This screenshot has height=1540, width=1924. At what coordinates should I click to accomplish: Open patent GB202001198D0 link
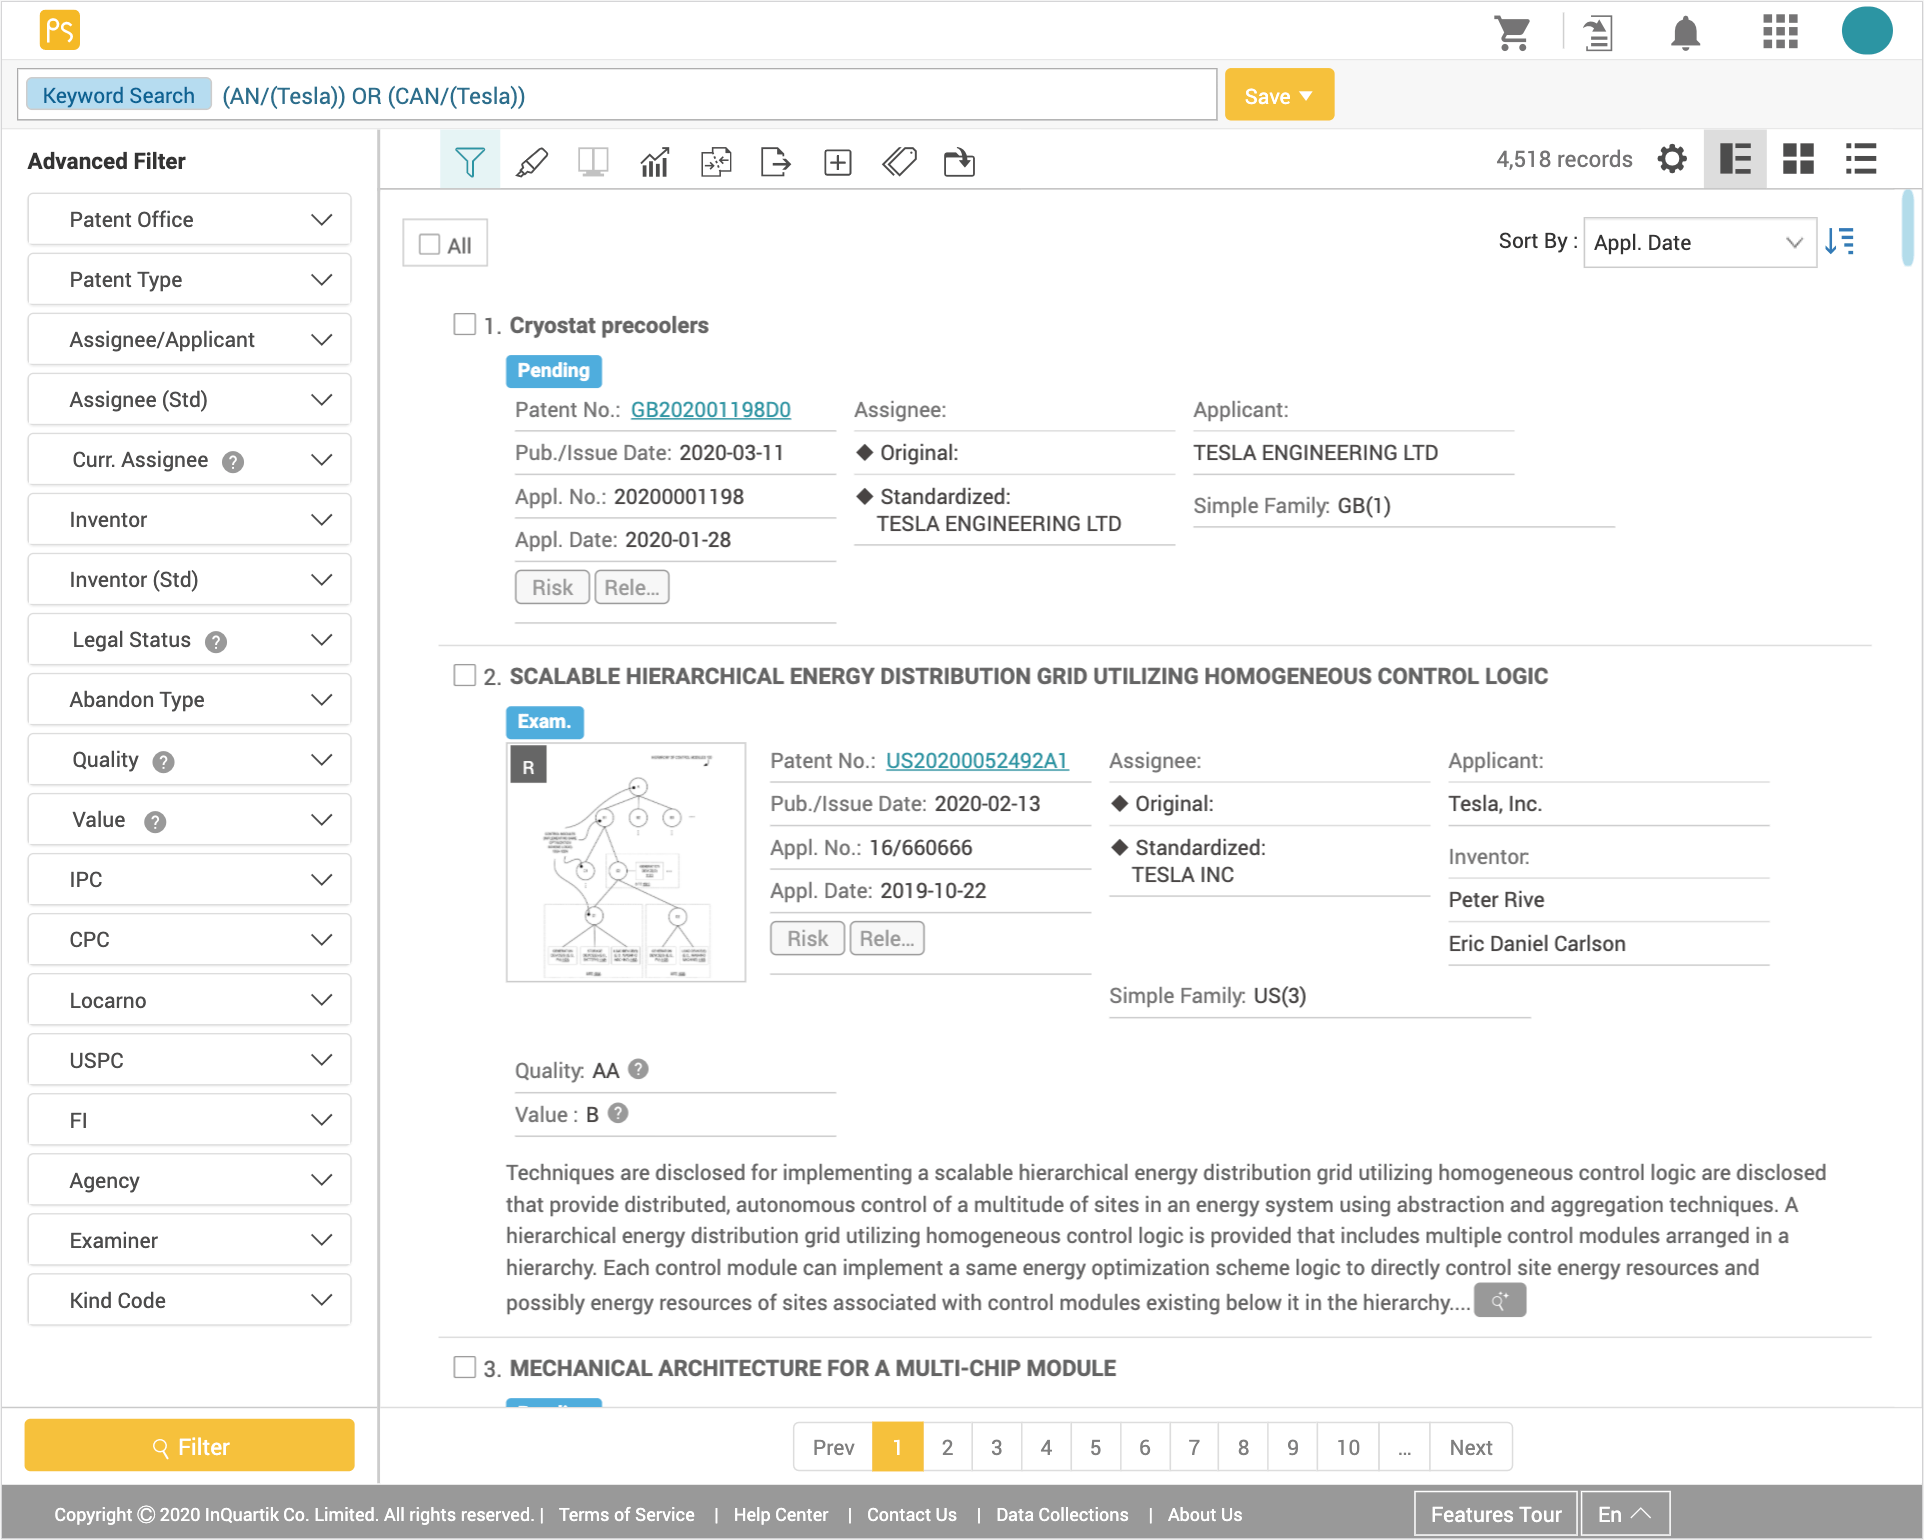[710, 409]
